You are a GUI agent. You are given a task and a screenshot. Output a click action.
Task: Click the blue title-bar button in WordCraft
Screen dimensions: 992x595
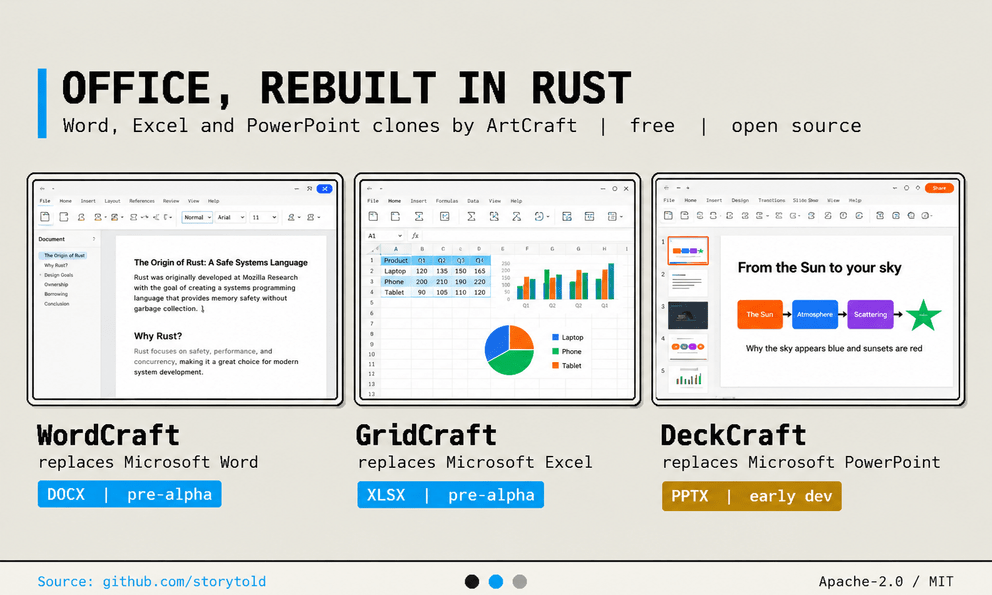pyautogui.click(x=325, y=189)
